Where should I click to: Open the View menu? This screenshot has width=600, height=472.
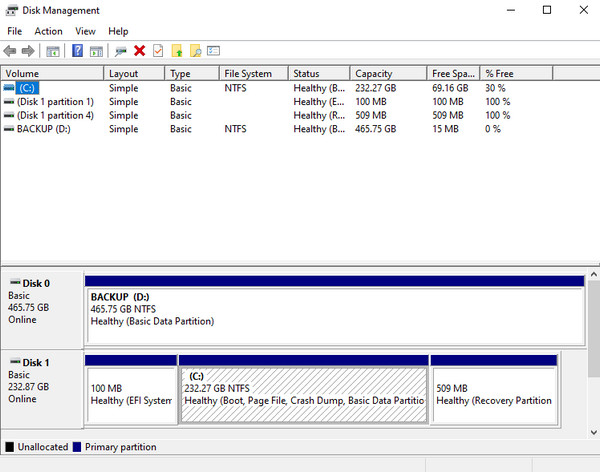coord(85,31)
